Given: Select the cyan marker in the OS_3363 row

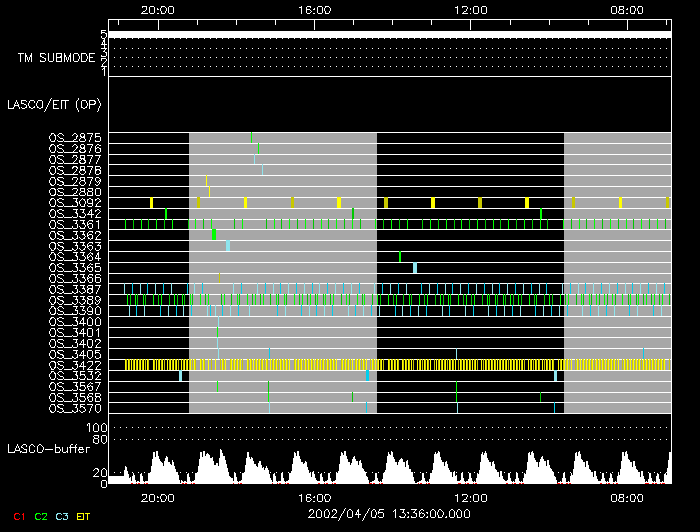Looking at the screenshot, I should tap(228, 245).
